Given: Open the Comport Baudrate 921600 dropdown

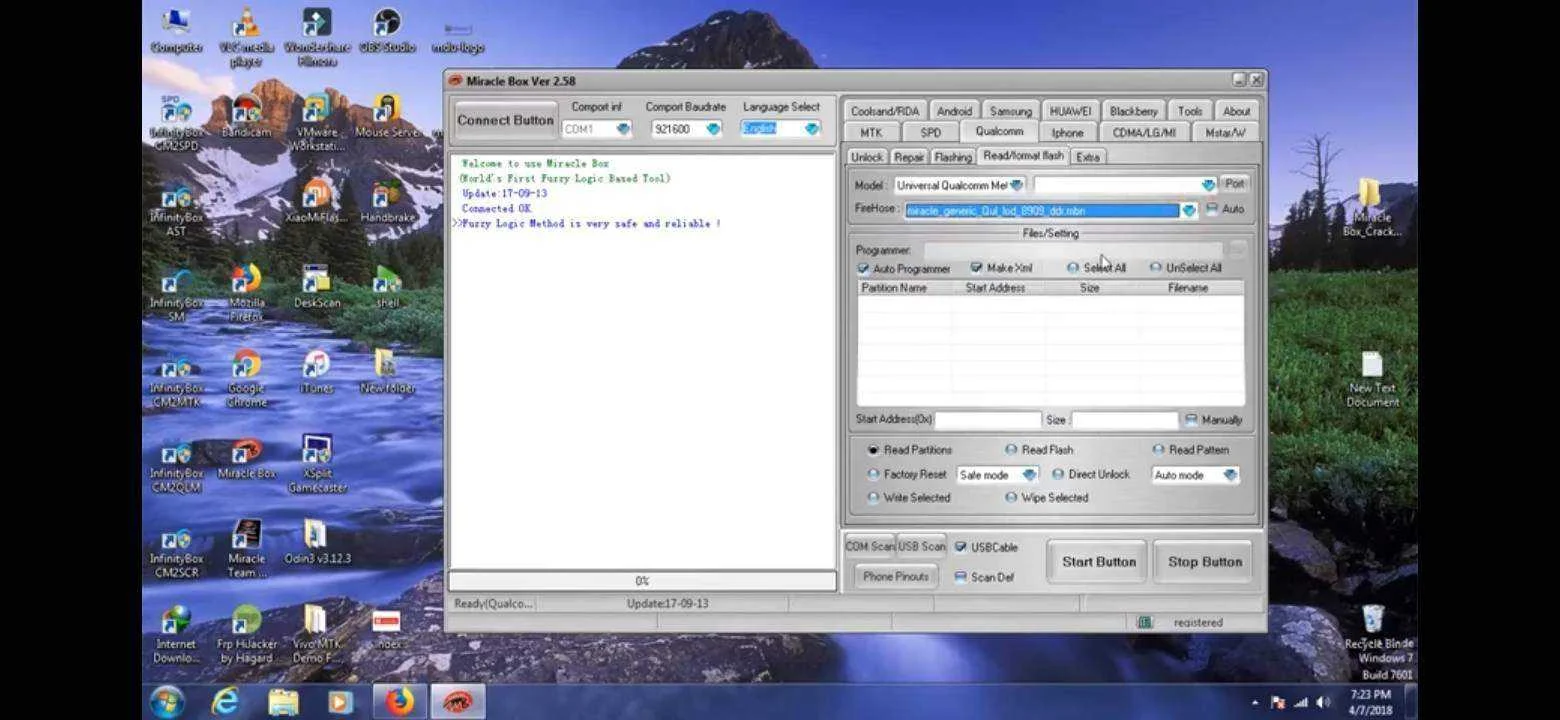Looking at the screenshot, I should 713,129.
